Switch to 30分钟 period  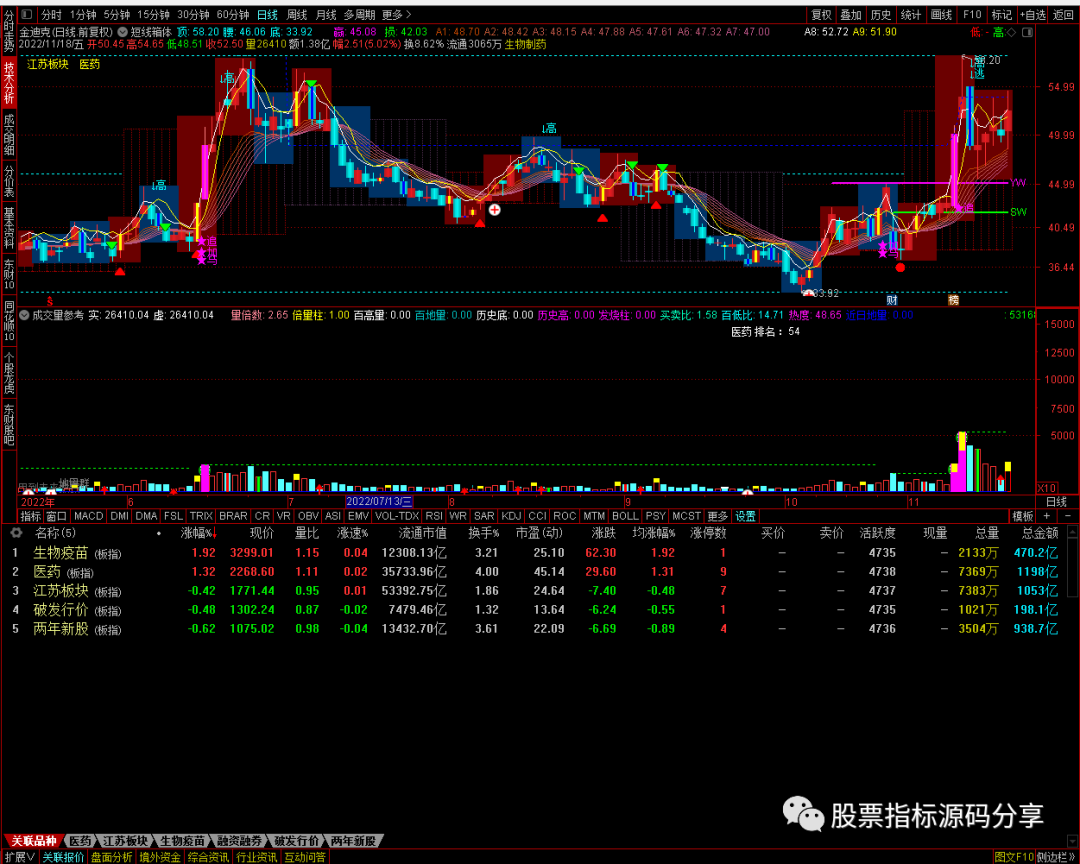tap(193, 14)
